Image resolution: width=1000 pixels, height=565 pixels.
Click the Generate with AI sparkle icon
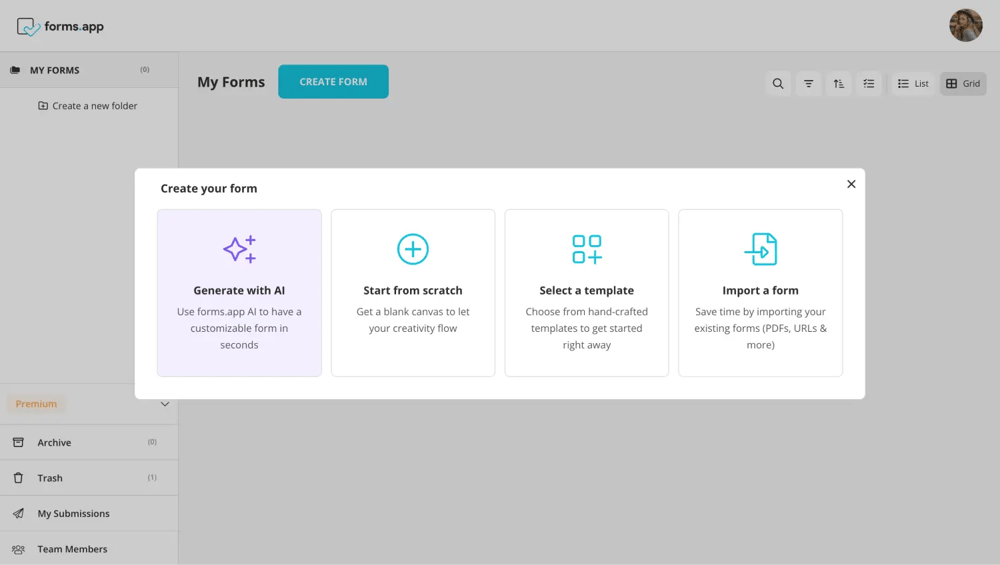coord(239,249)
